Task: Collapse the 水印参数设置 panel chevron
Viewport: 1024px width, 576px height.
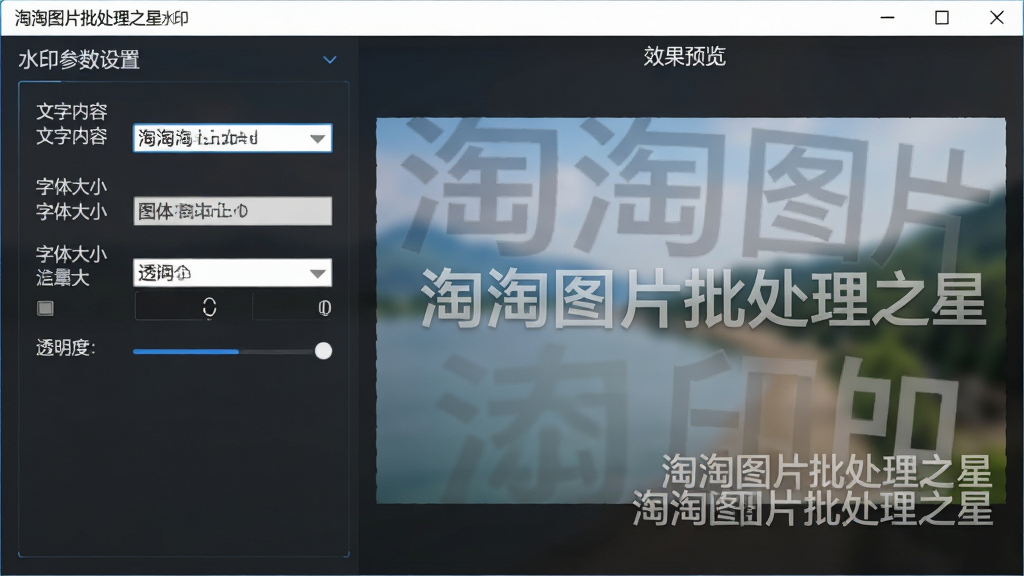Action: [x=330, y=60]
